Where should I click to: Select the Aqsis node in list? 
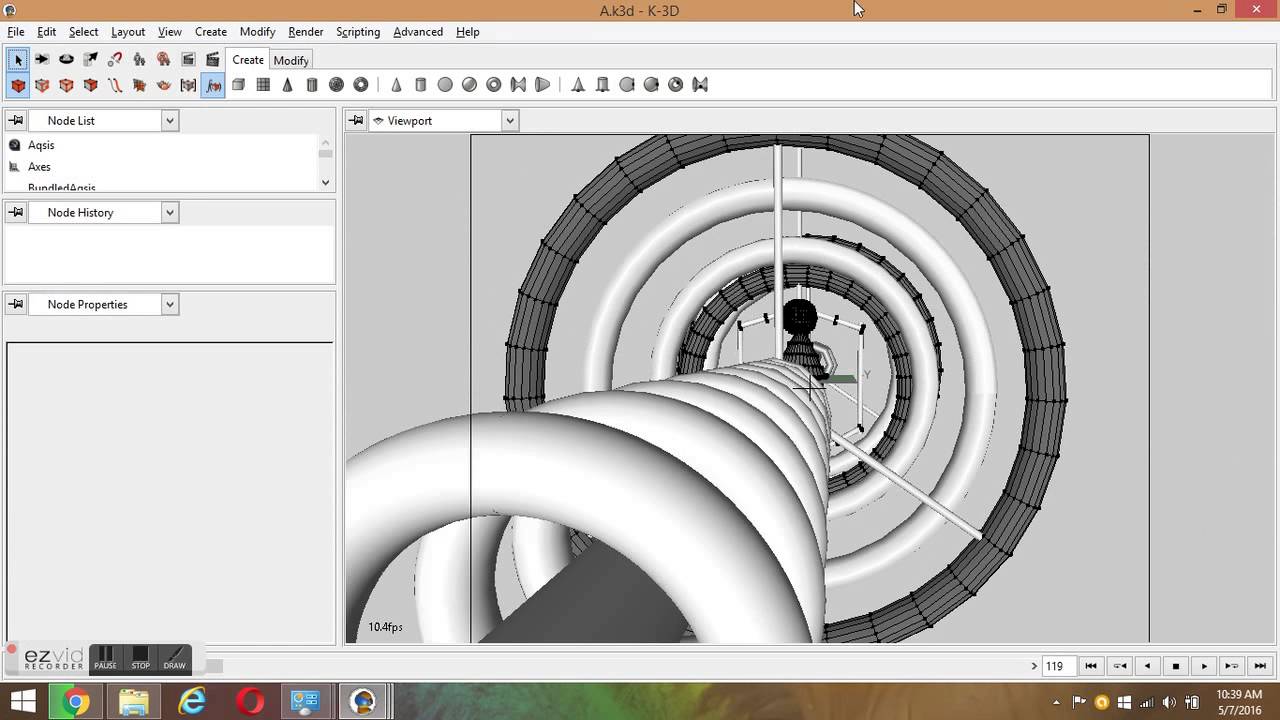pyautogui.click(x=41, y=145)
